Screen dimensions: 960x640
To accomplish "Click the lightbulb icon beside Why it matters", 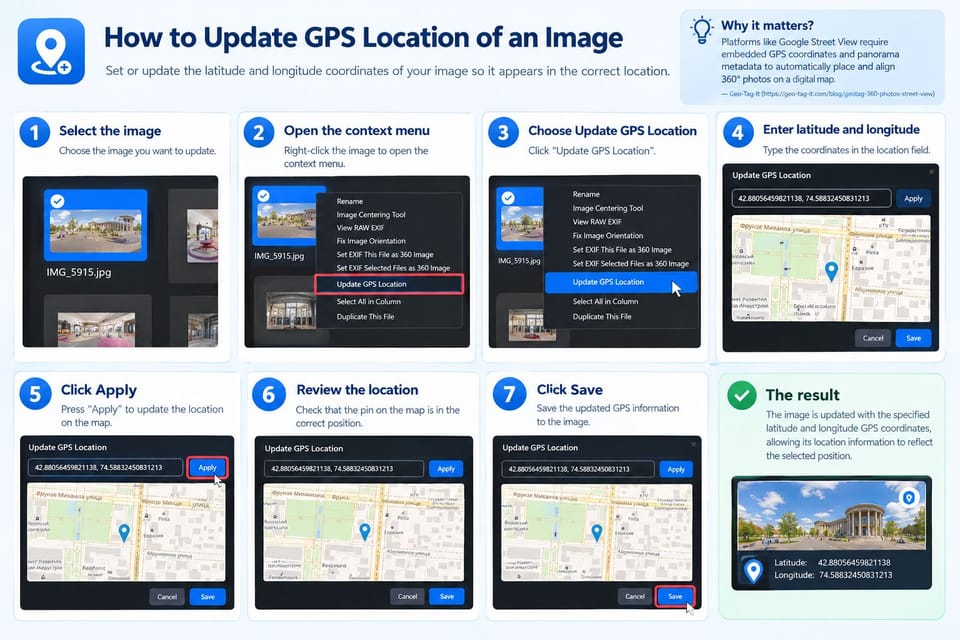I will (702, 29).
